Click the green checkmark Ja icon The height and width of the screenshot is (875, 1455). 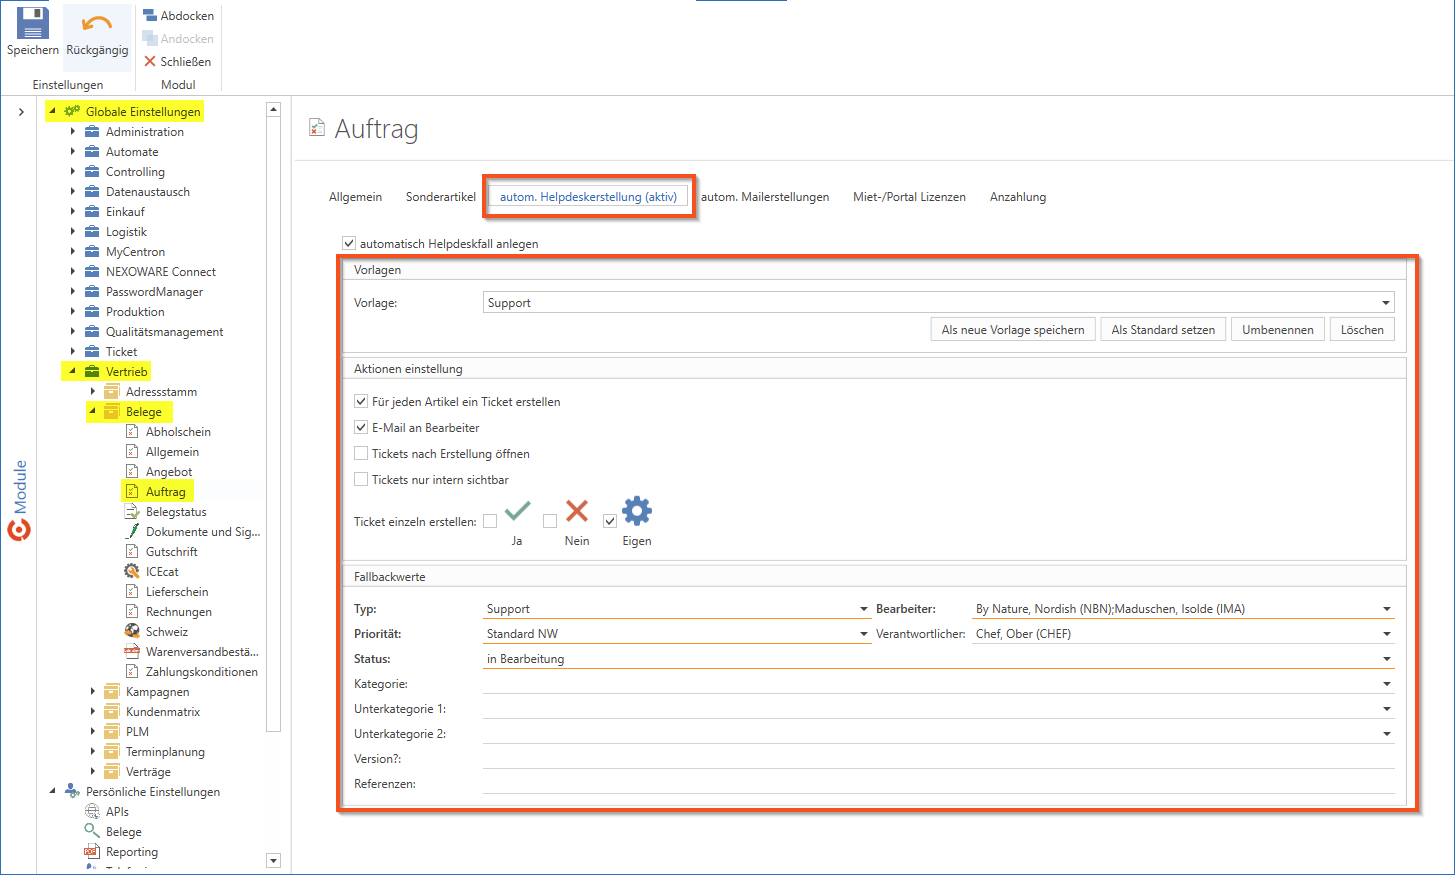(x=517, y=511)
